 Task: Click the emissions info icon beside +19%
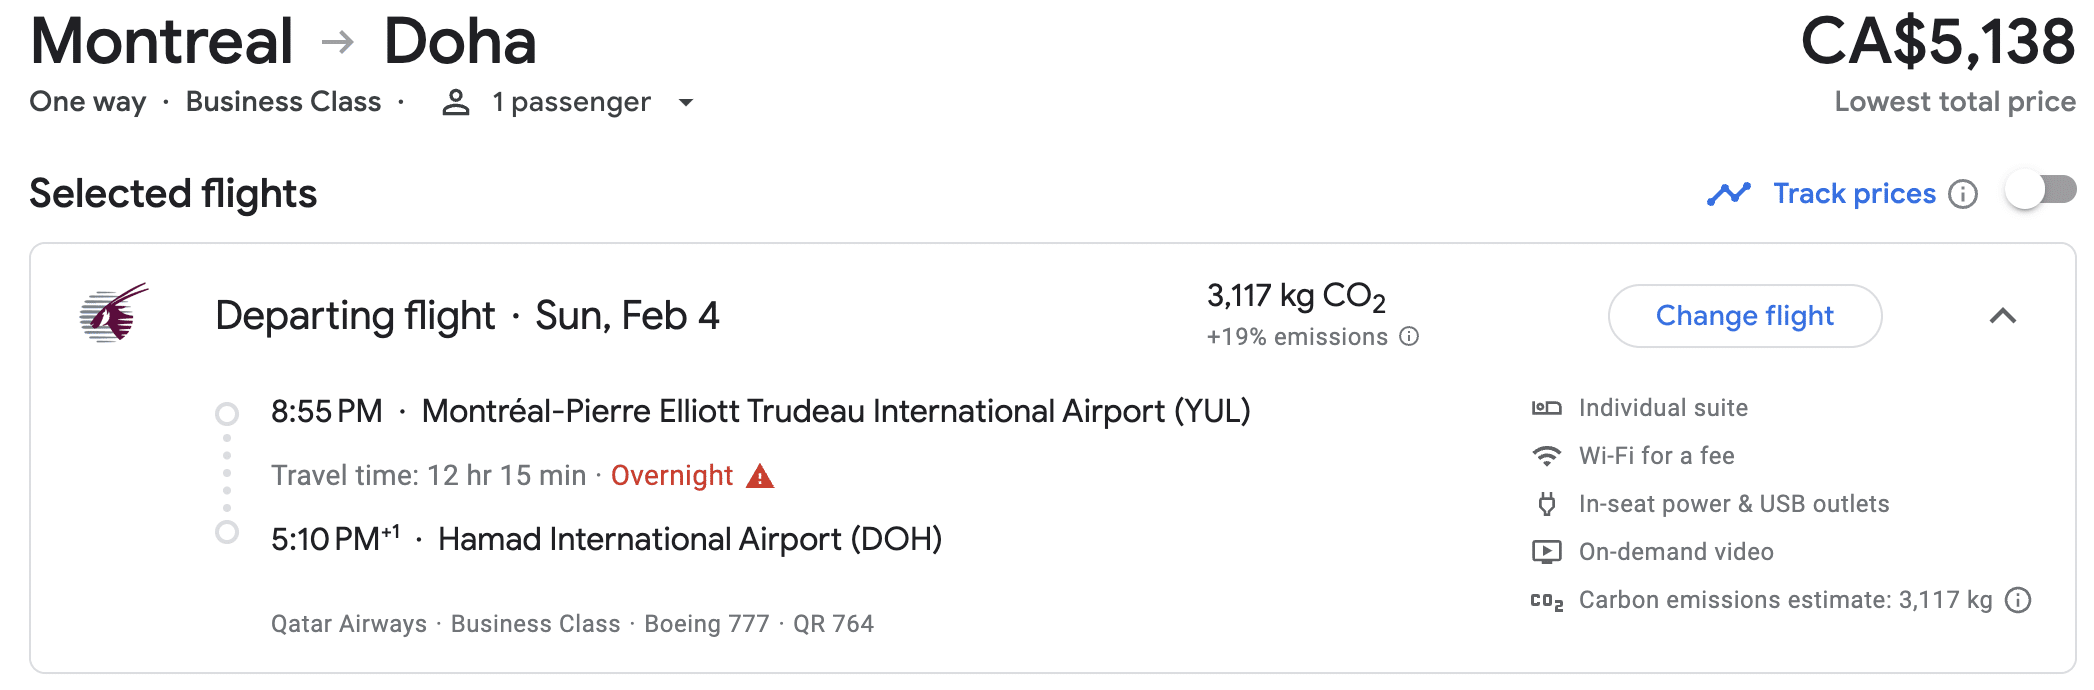coord(1409,337)
